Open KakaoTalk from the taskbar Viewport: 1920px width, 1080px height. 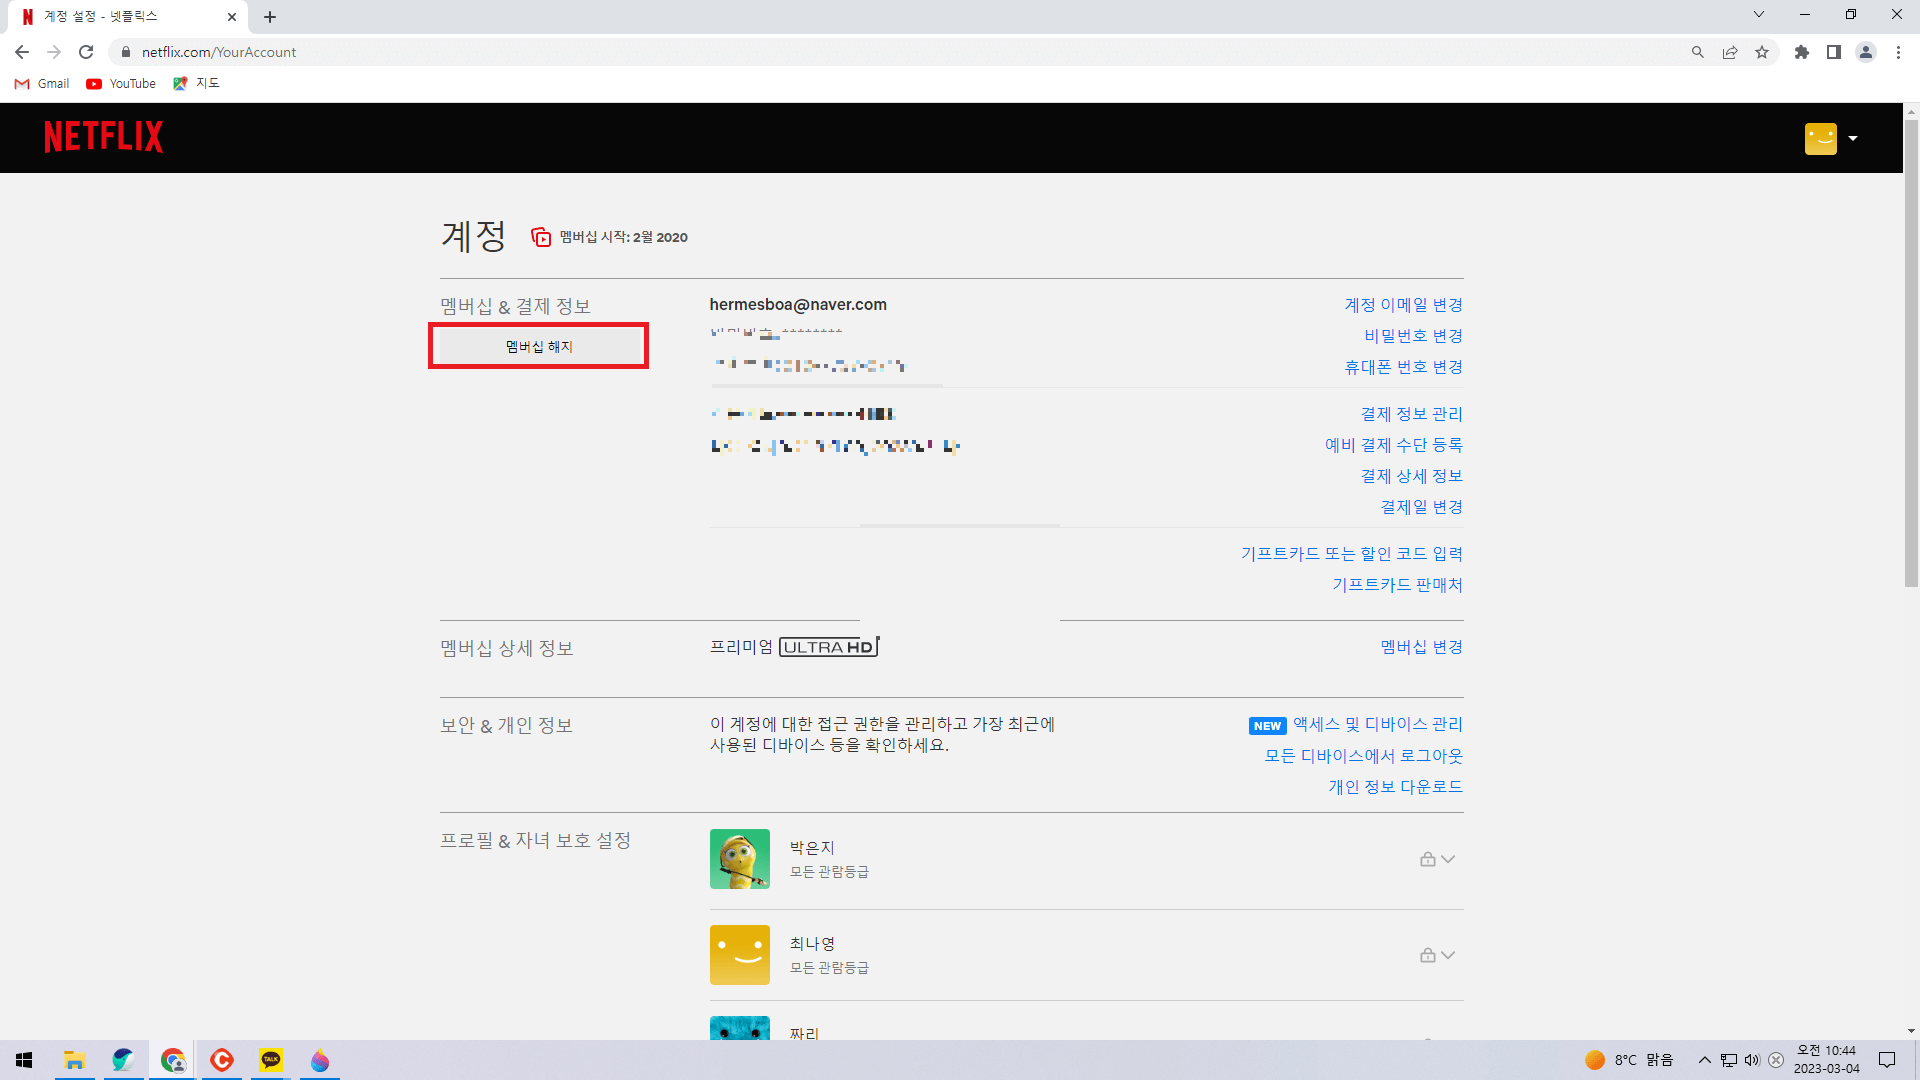coord(271,1060)
